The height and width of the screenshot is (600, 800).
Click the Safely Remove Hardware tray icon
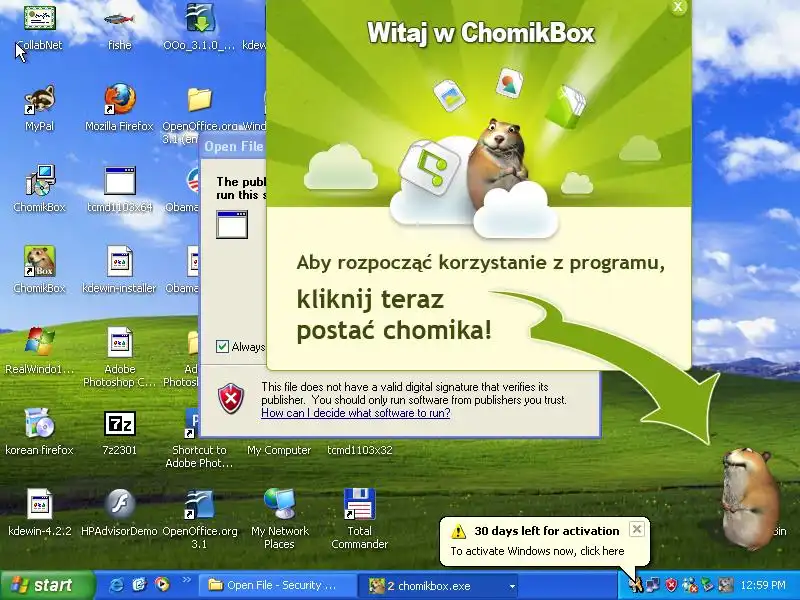pos(708,585)
